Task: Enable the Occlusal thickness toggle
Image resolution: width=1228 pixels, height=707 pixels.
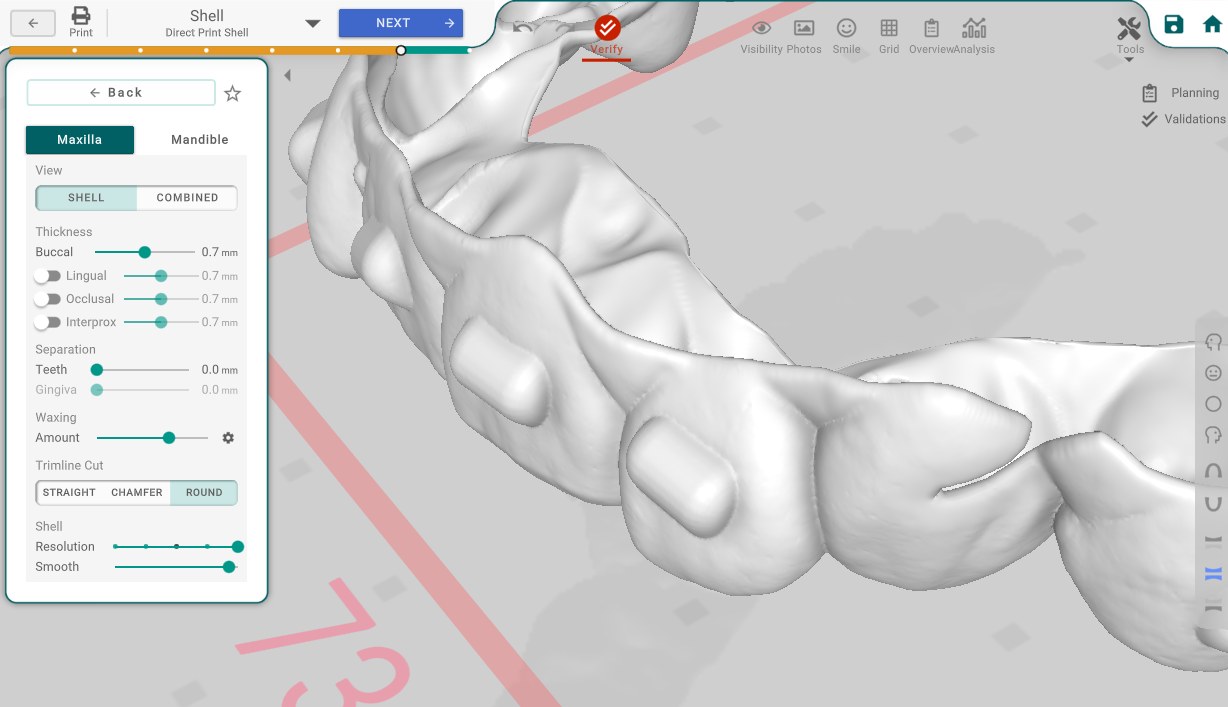Action: click(x=47, y=299)
